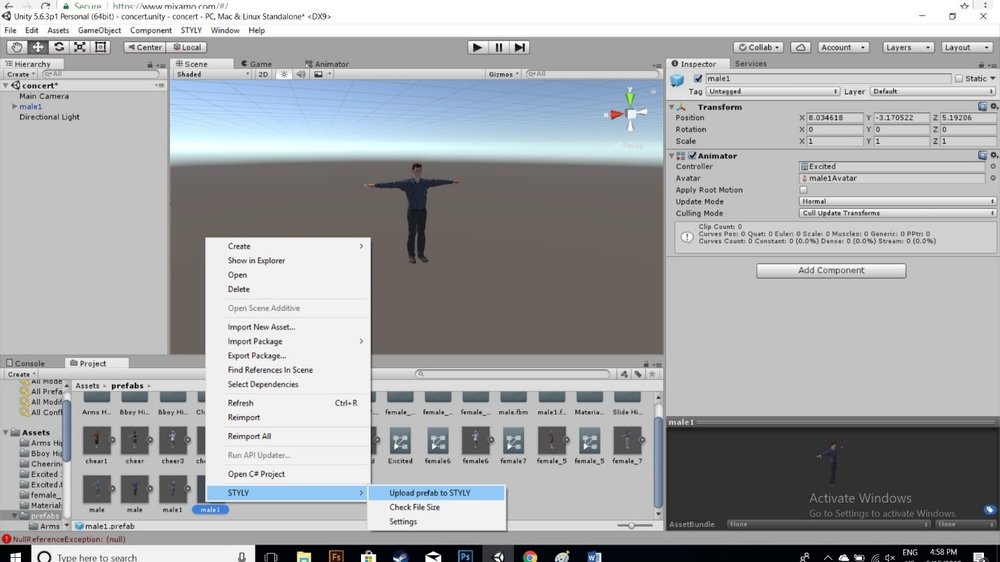Open the GameObject menu
Image resolution: width=1000 pixels, height=562 pixels.
pyautogui.click(x=99, y=30)
